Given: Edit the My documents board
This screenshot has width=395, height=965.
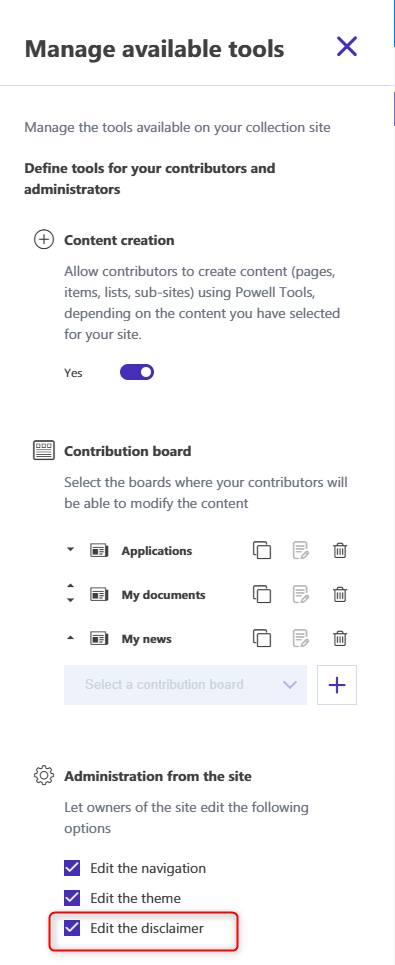Looking at the screenshot, I should [301, 595].
